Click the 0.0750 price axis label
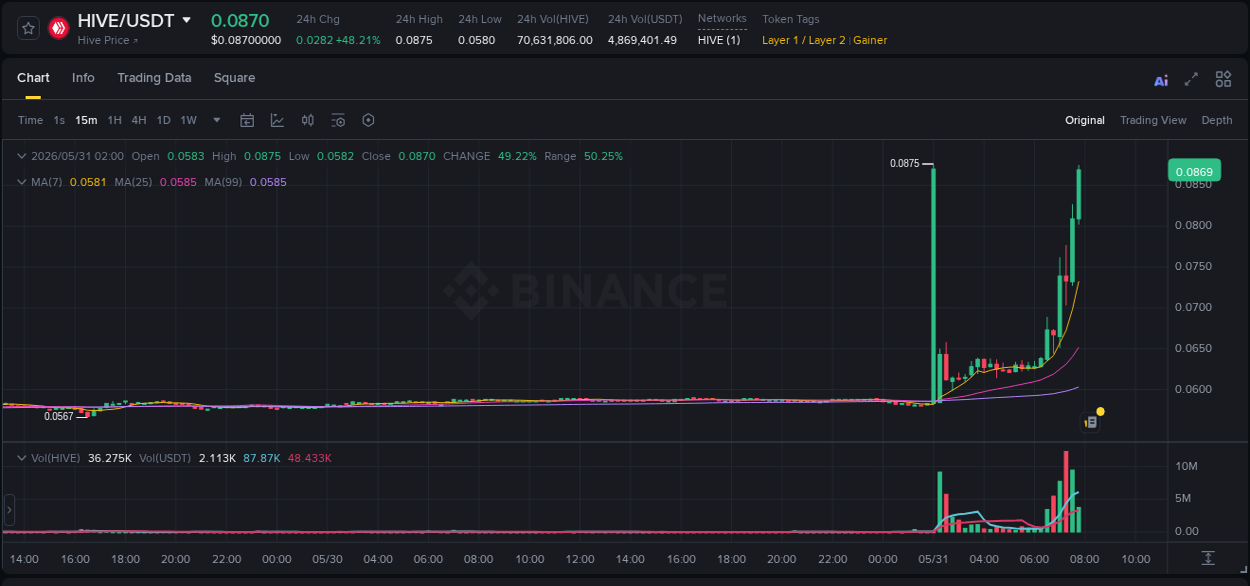1250x586 pixels. [x=1193, y=266]
